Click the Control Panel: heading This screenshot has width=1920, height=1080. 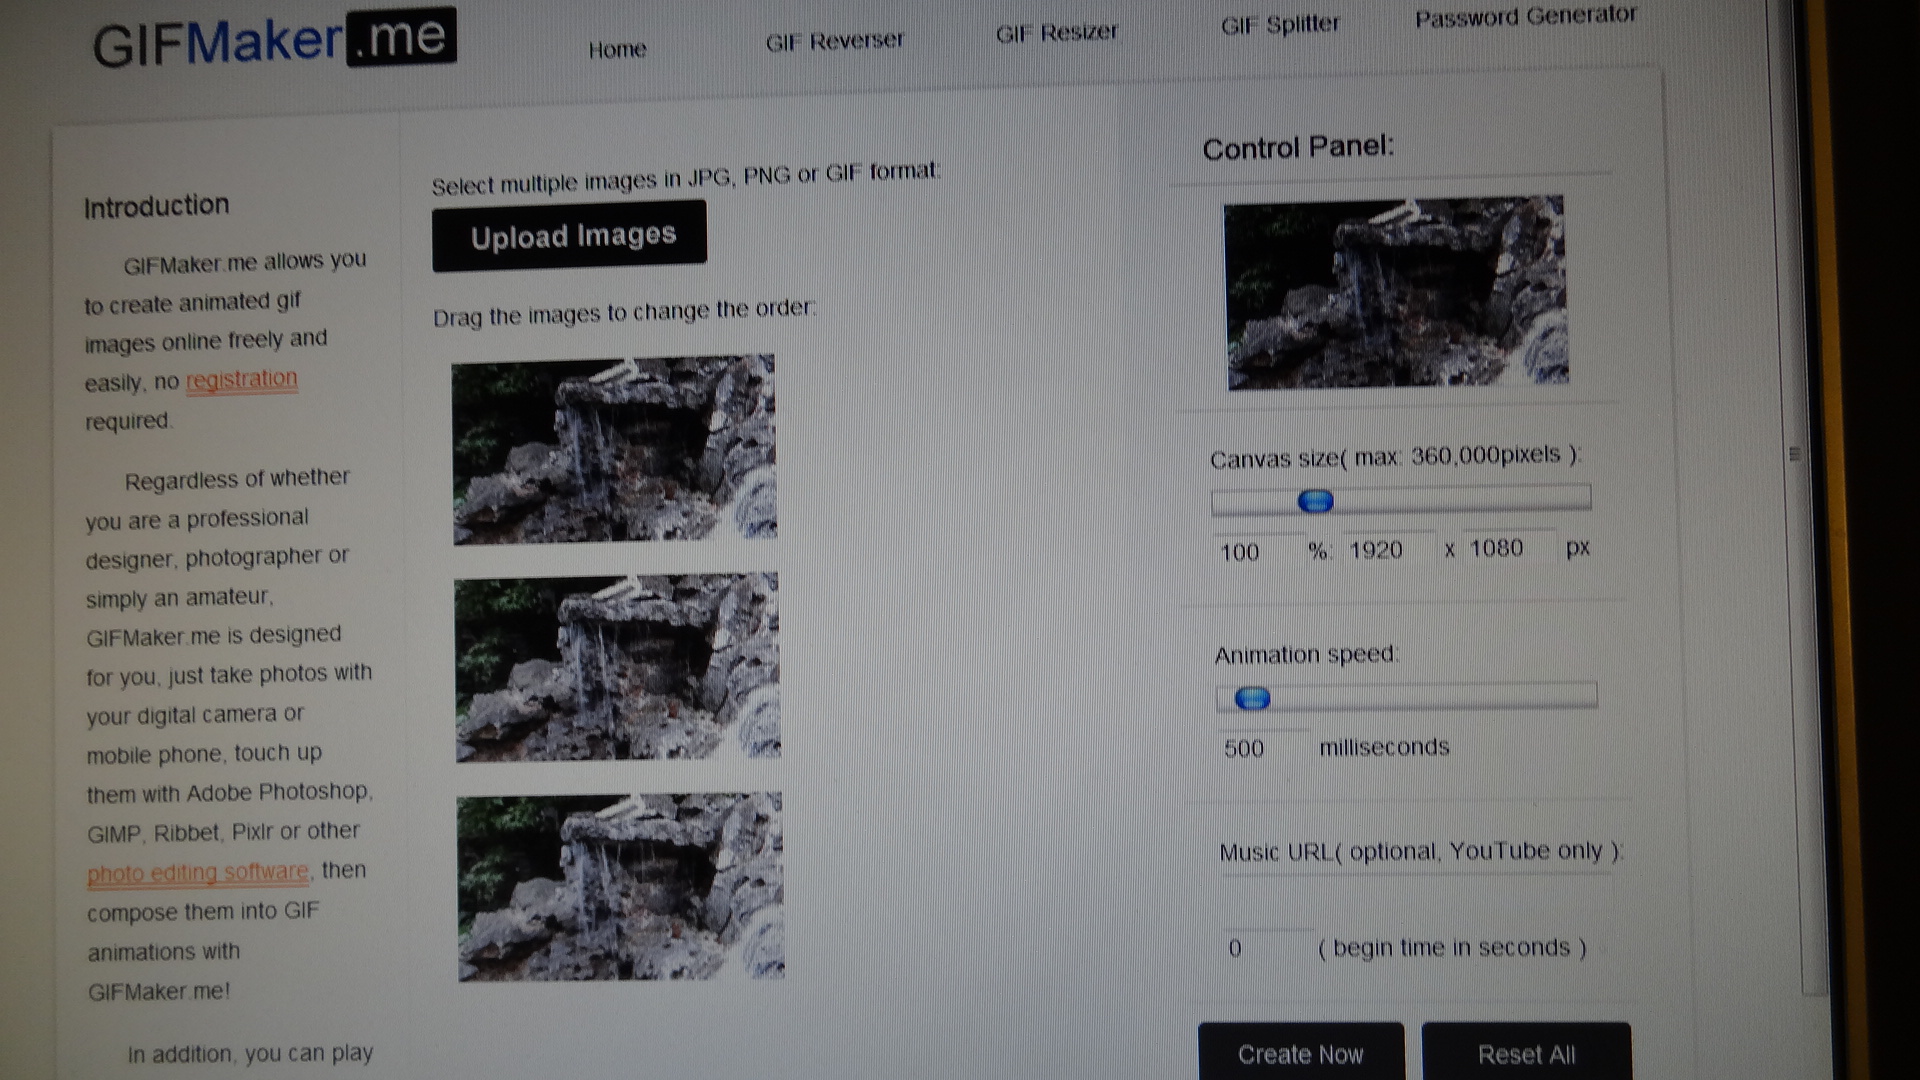pos(1298,148)
